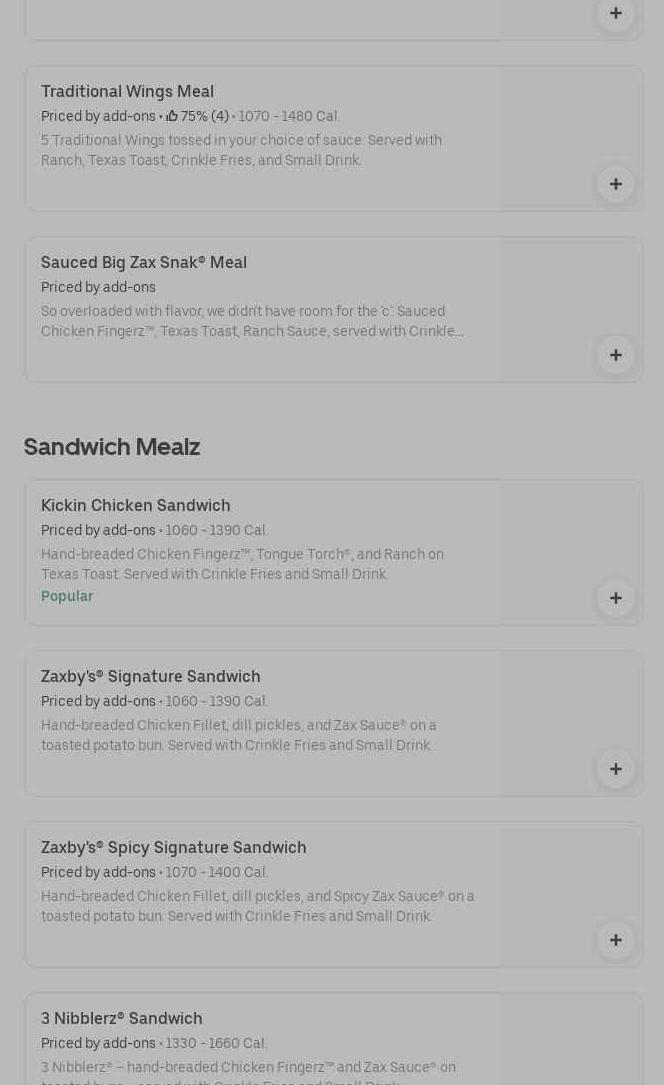Click Zaxby's Signature Sandwich description text
The image size is (664, 1085).
click(238, 735)
